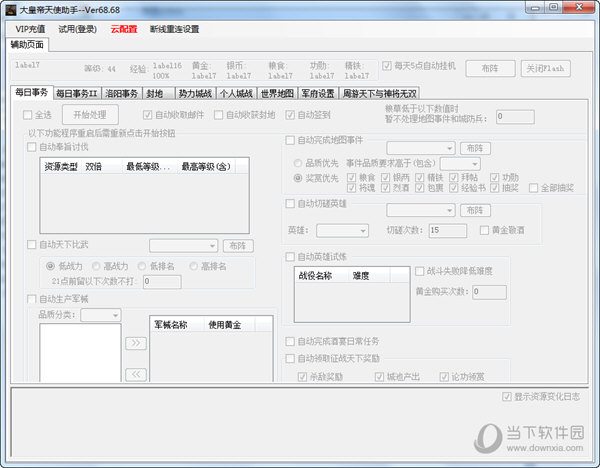Screen dimensions: 600x468
Task: Toggle 自动收获封地 checkbox
Action: click(245, 115)
